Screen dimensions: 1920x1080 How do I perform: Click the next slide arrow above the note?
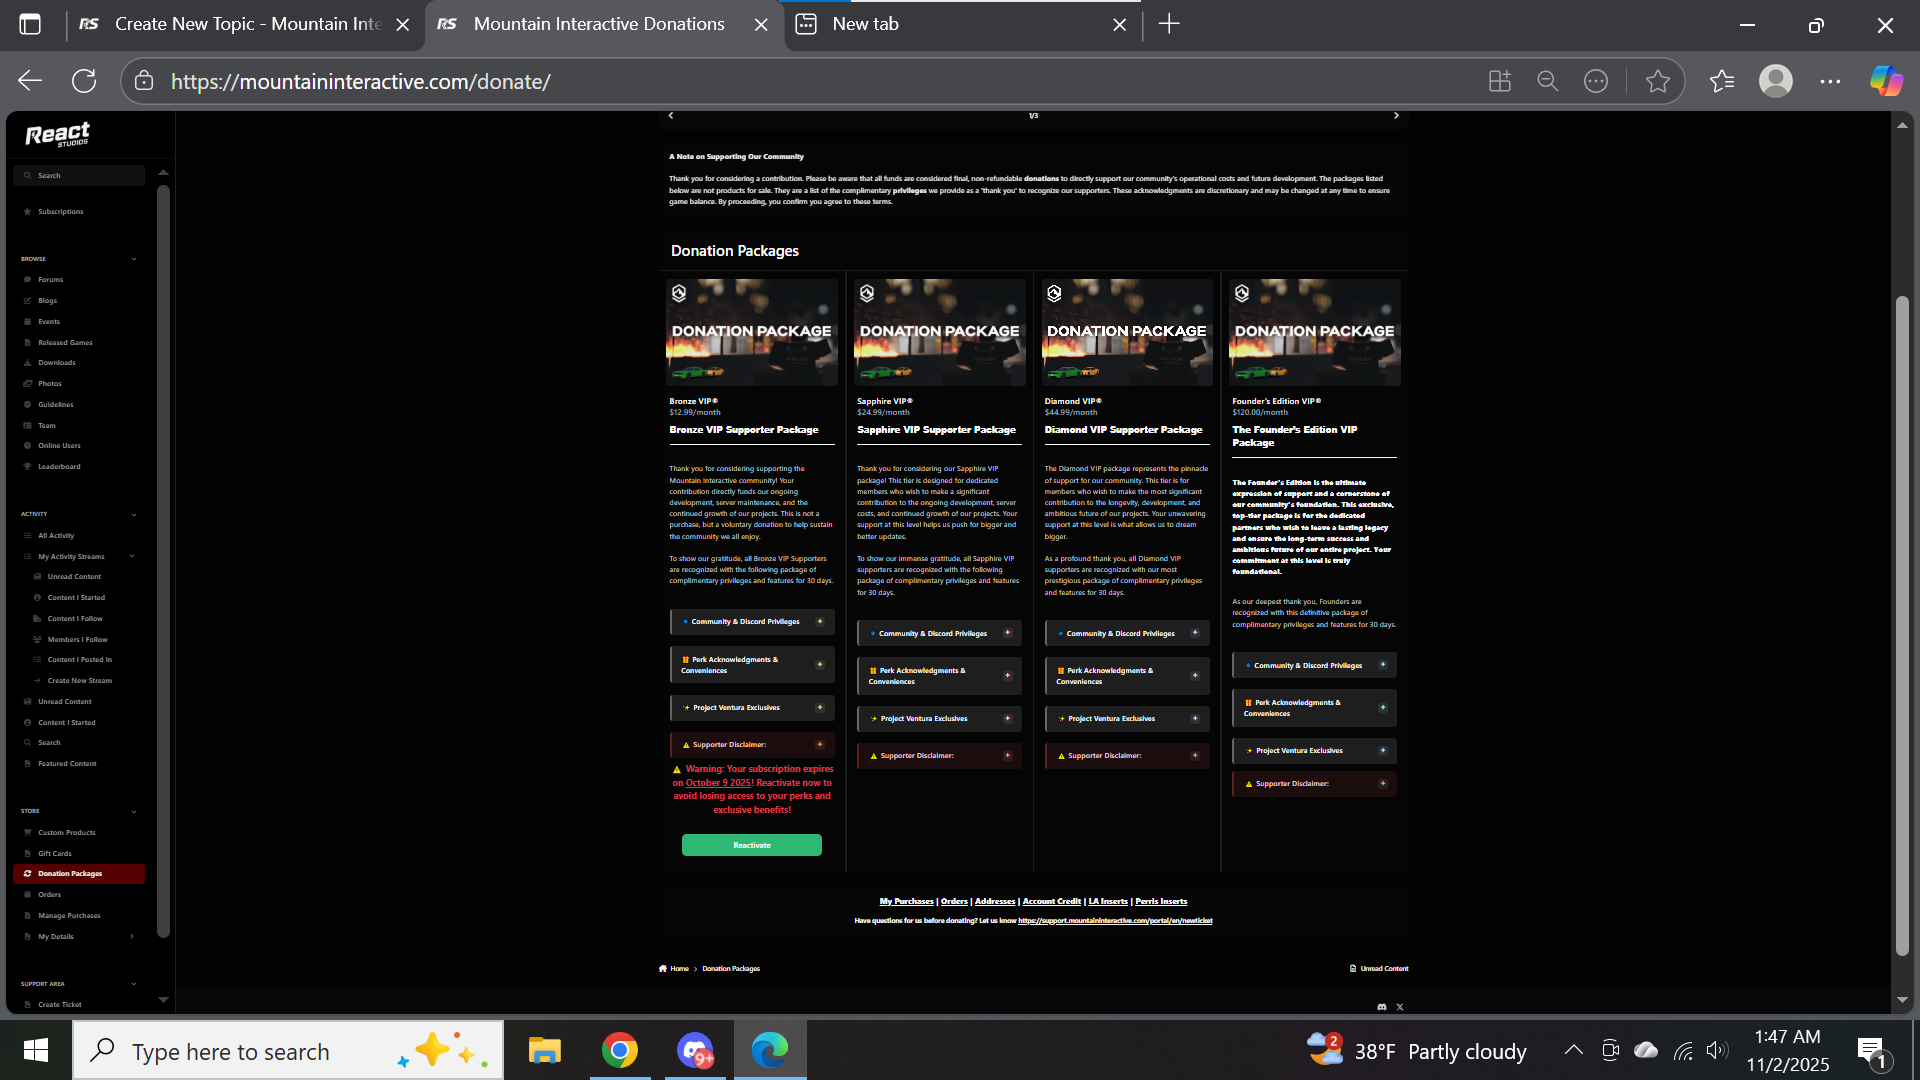[1396, 116]
